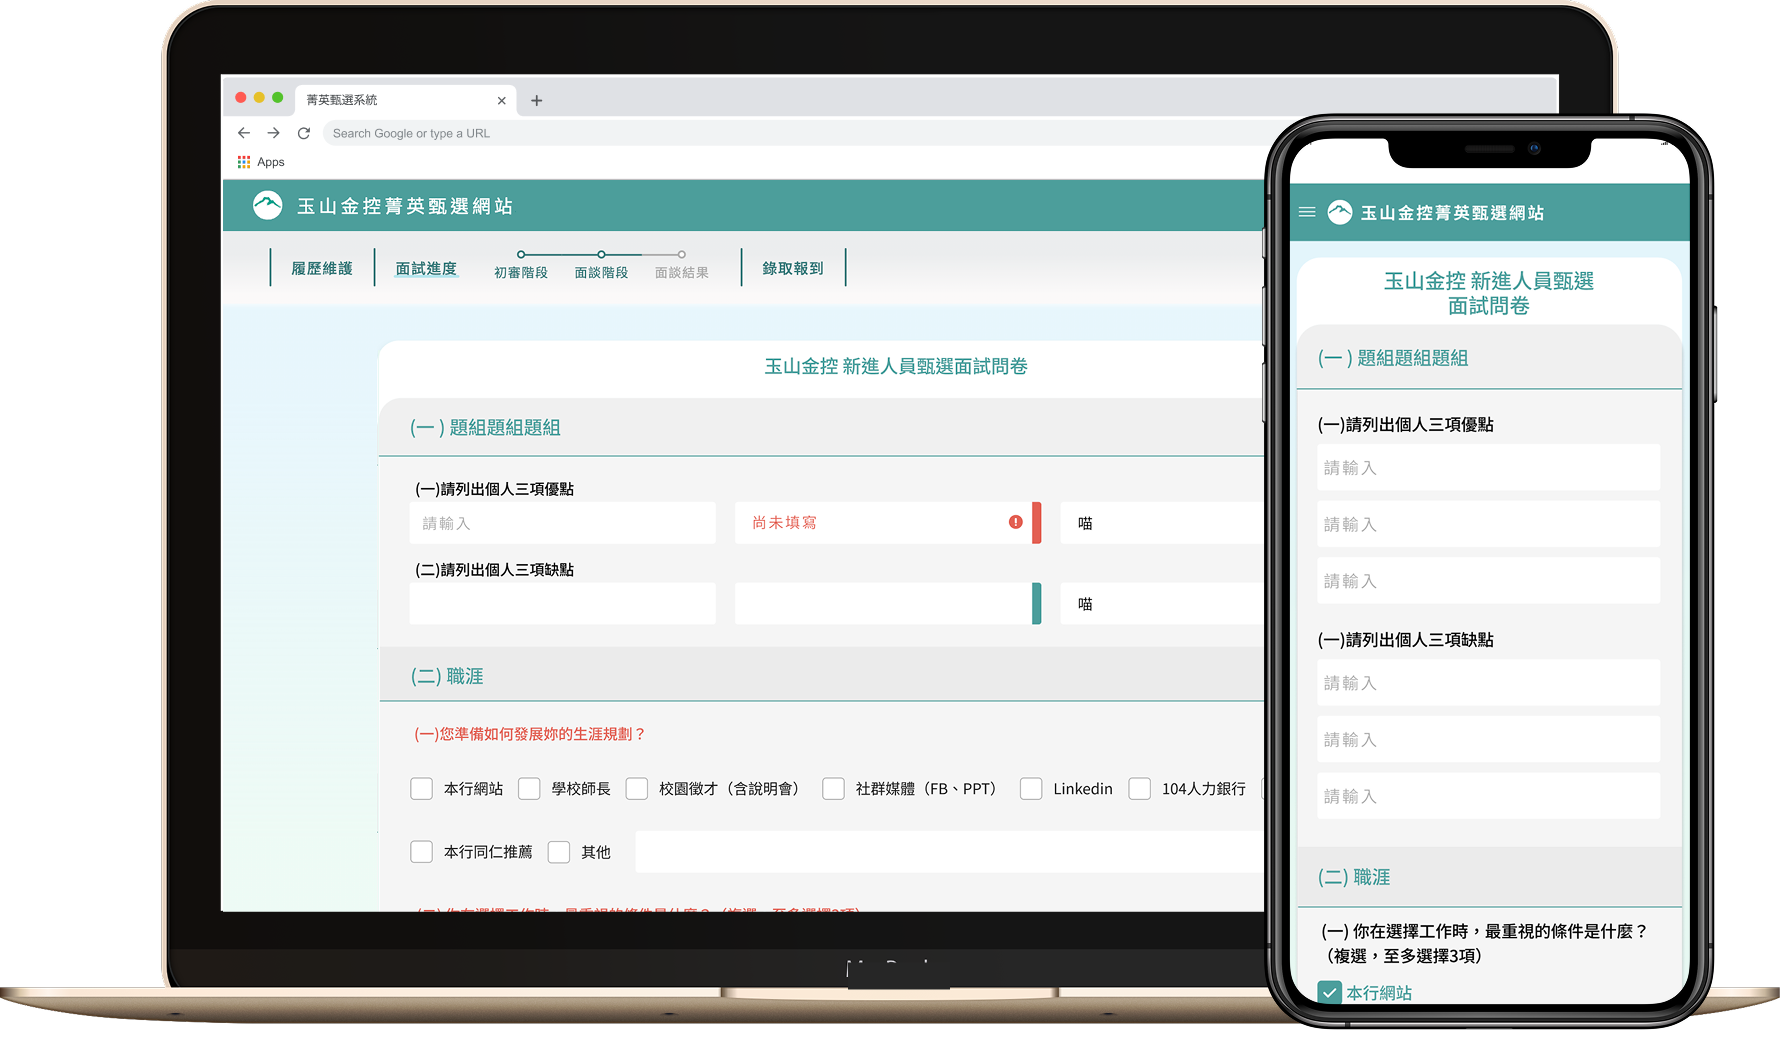The width and height of the screenshot is (1780, 1045).
Task: Uncheck 本行網站 on the mobile form
Action: 1329,992
